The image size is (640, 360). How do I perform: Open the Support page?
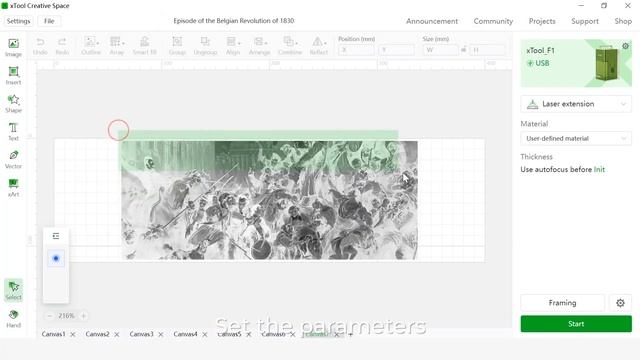pyautogui.click(x=585, y=21)
